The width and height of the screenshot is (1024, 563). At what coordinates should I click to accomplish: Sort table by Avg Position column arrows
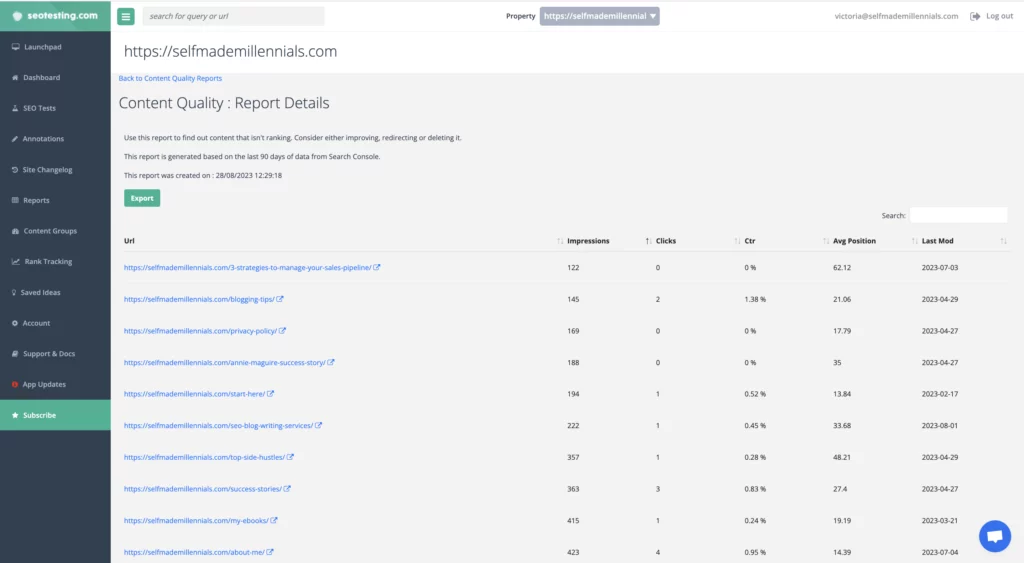pos(914,241)
